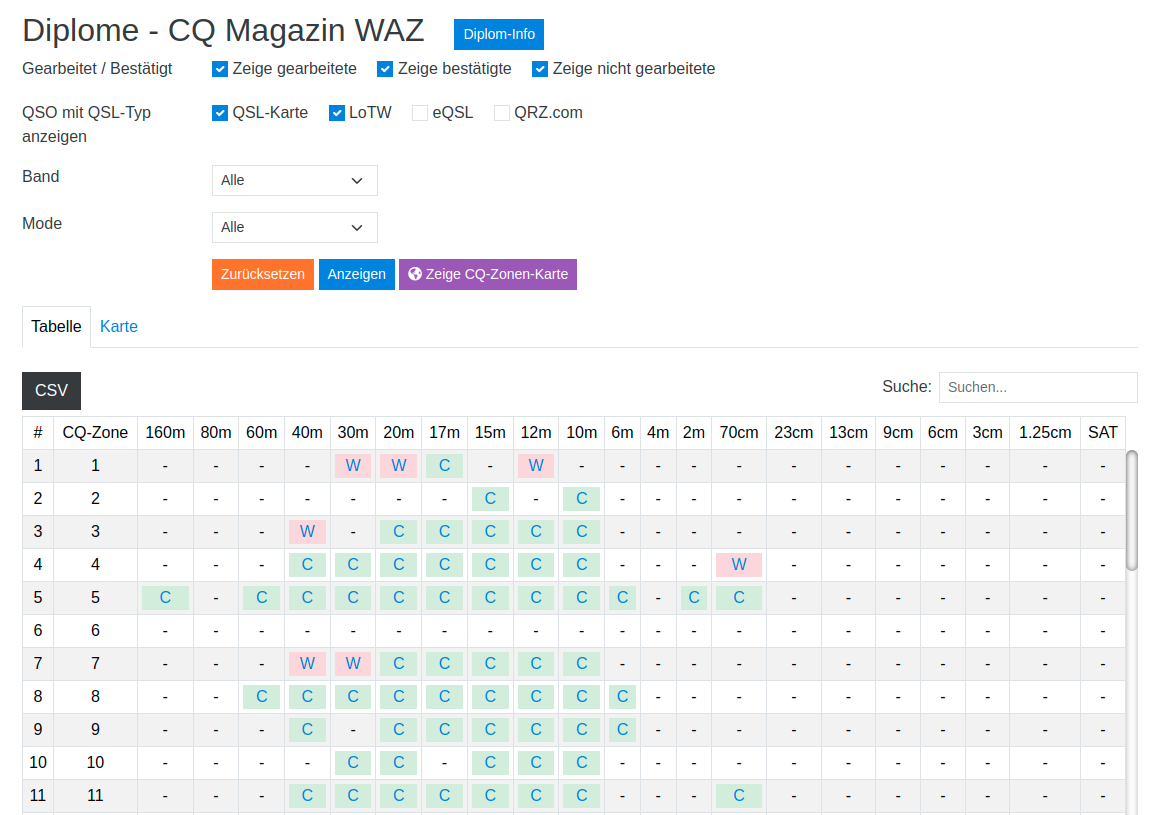
Task: Click the pink W badge for zone 3 on 40m
Action: click(307, 532)
